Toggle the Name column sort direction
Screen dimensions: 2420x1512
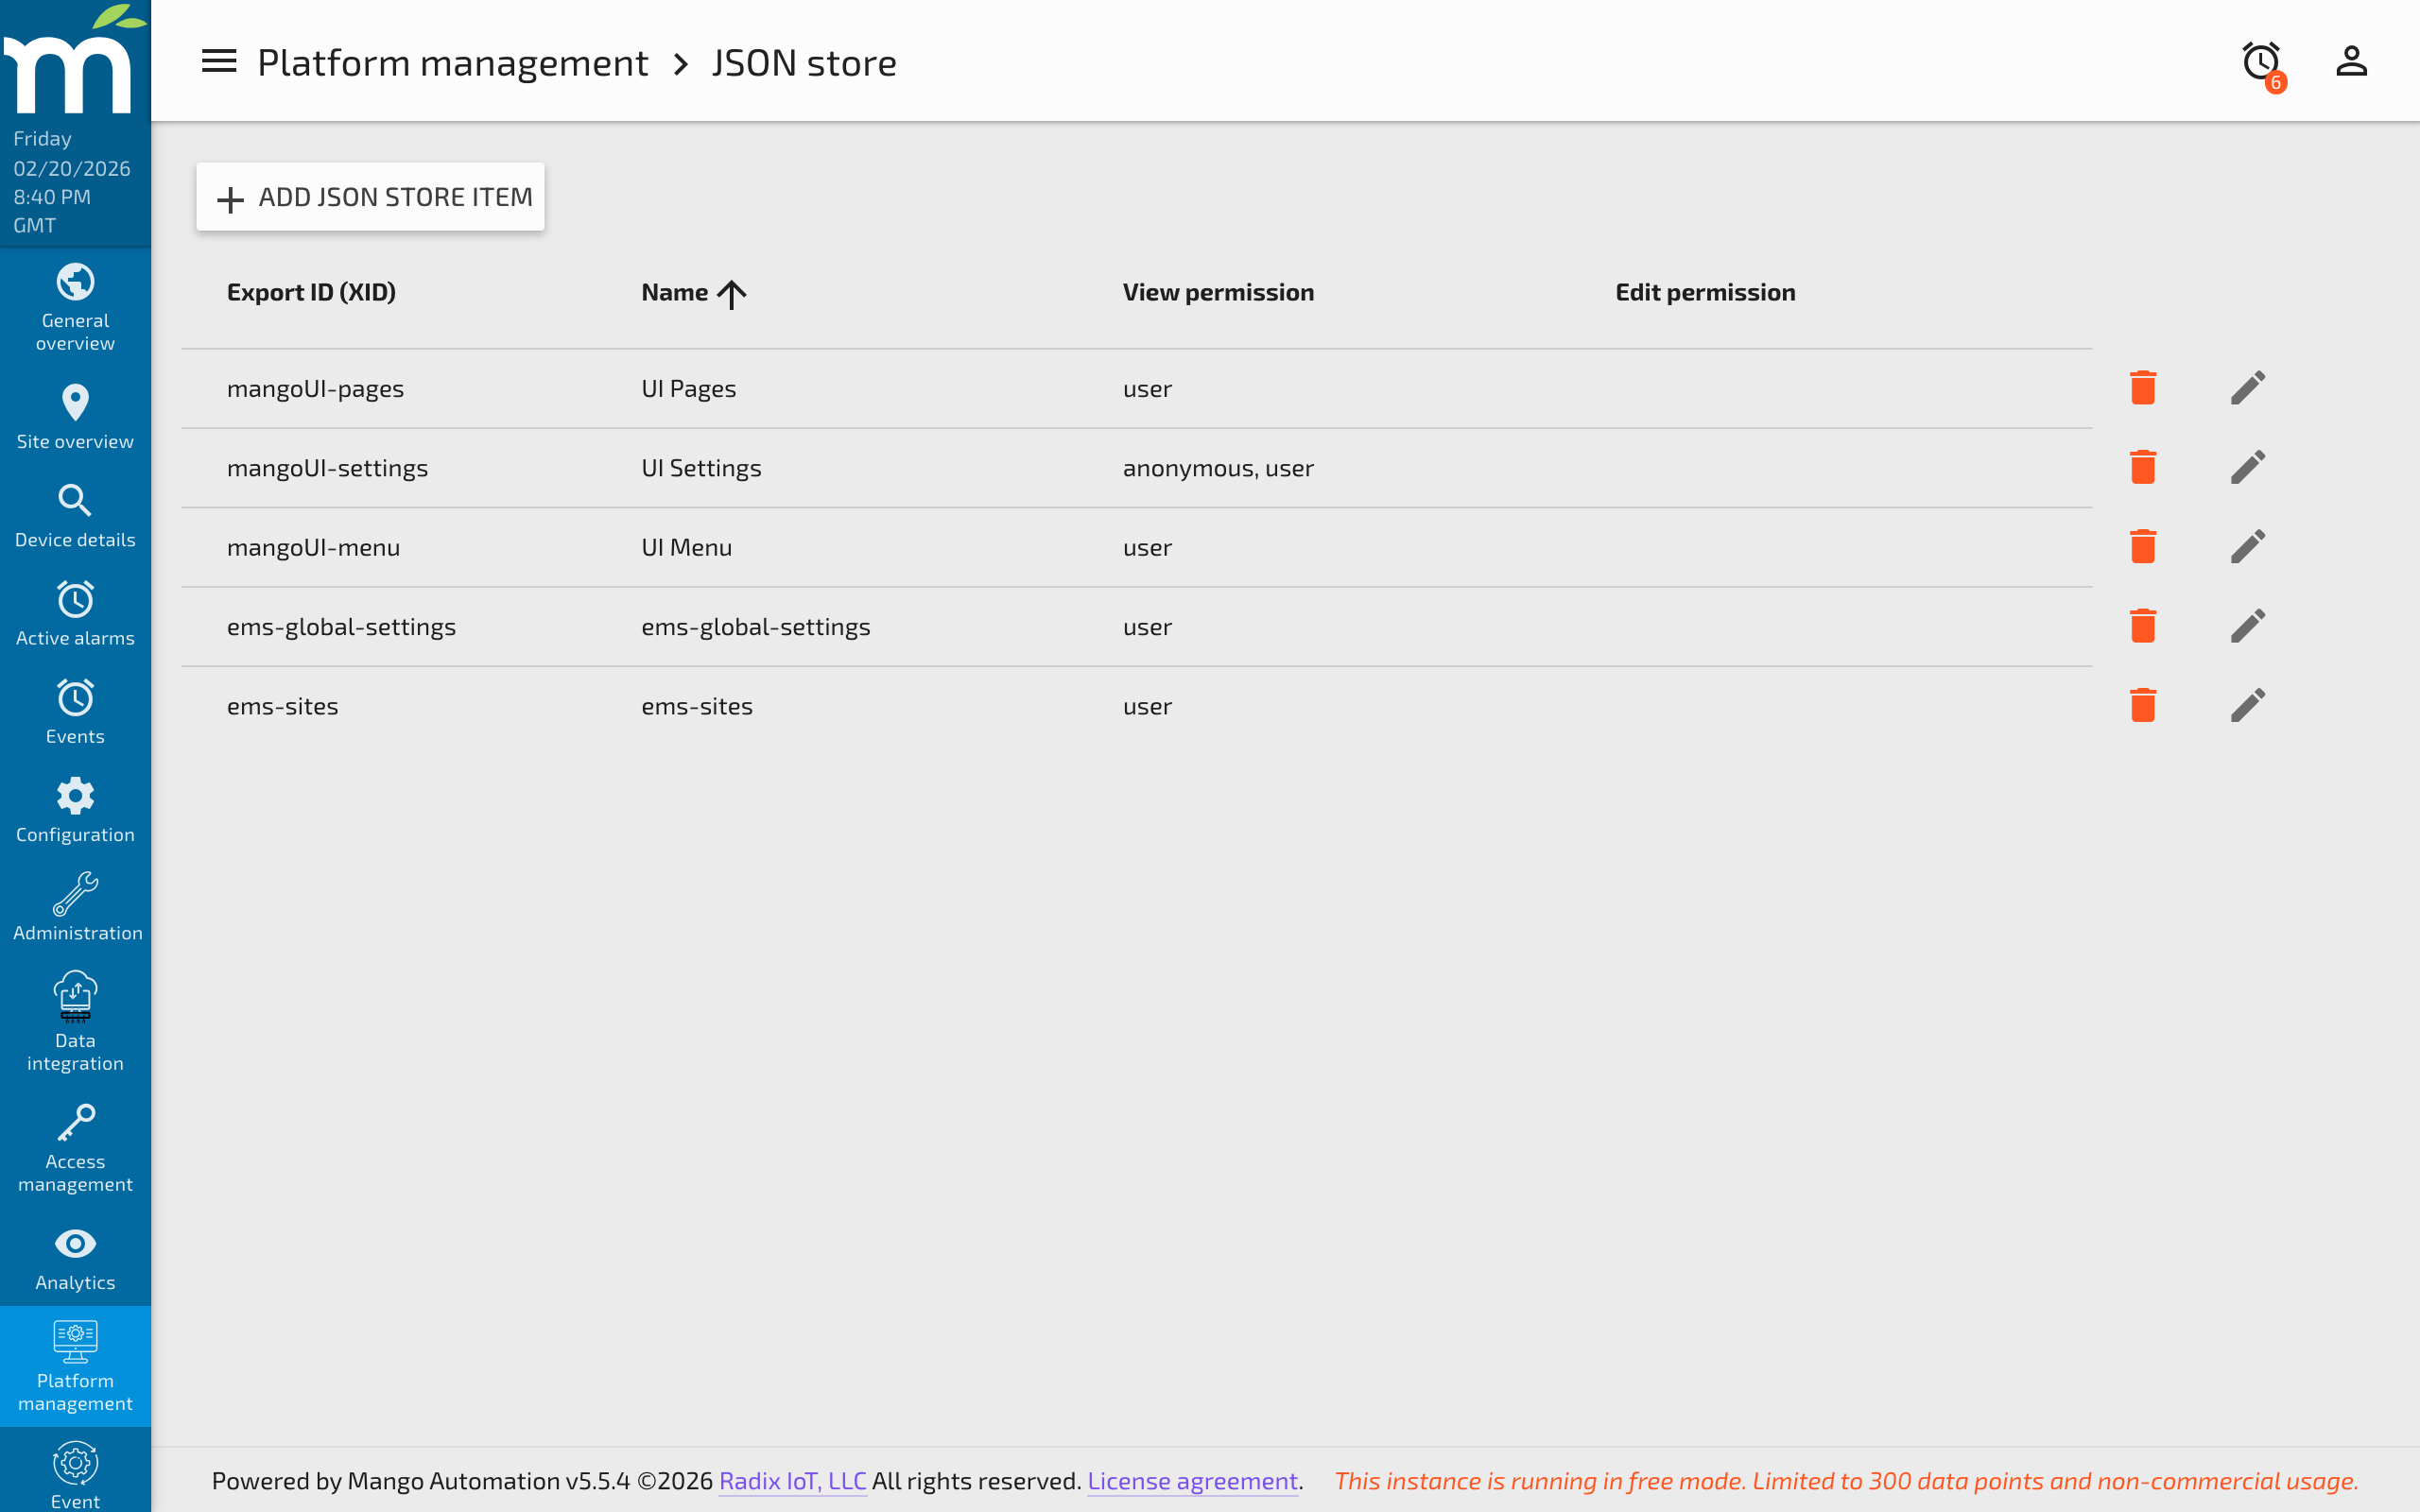[732, 293]
